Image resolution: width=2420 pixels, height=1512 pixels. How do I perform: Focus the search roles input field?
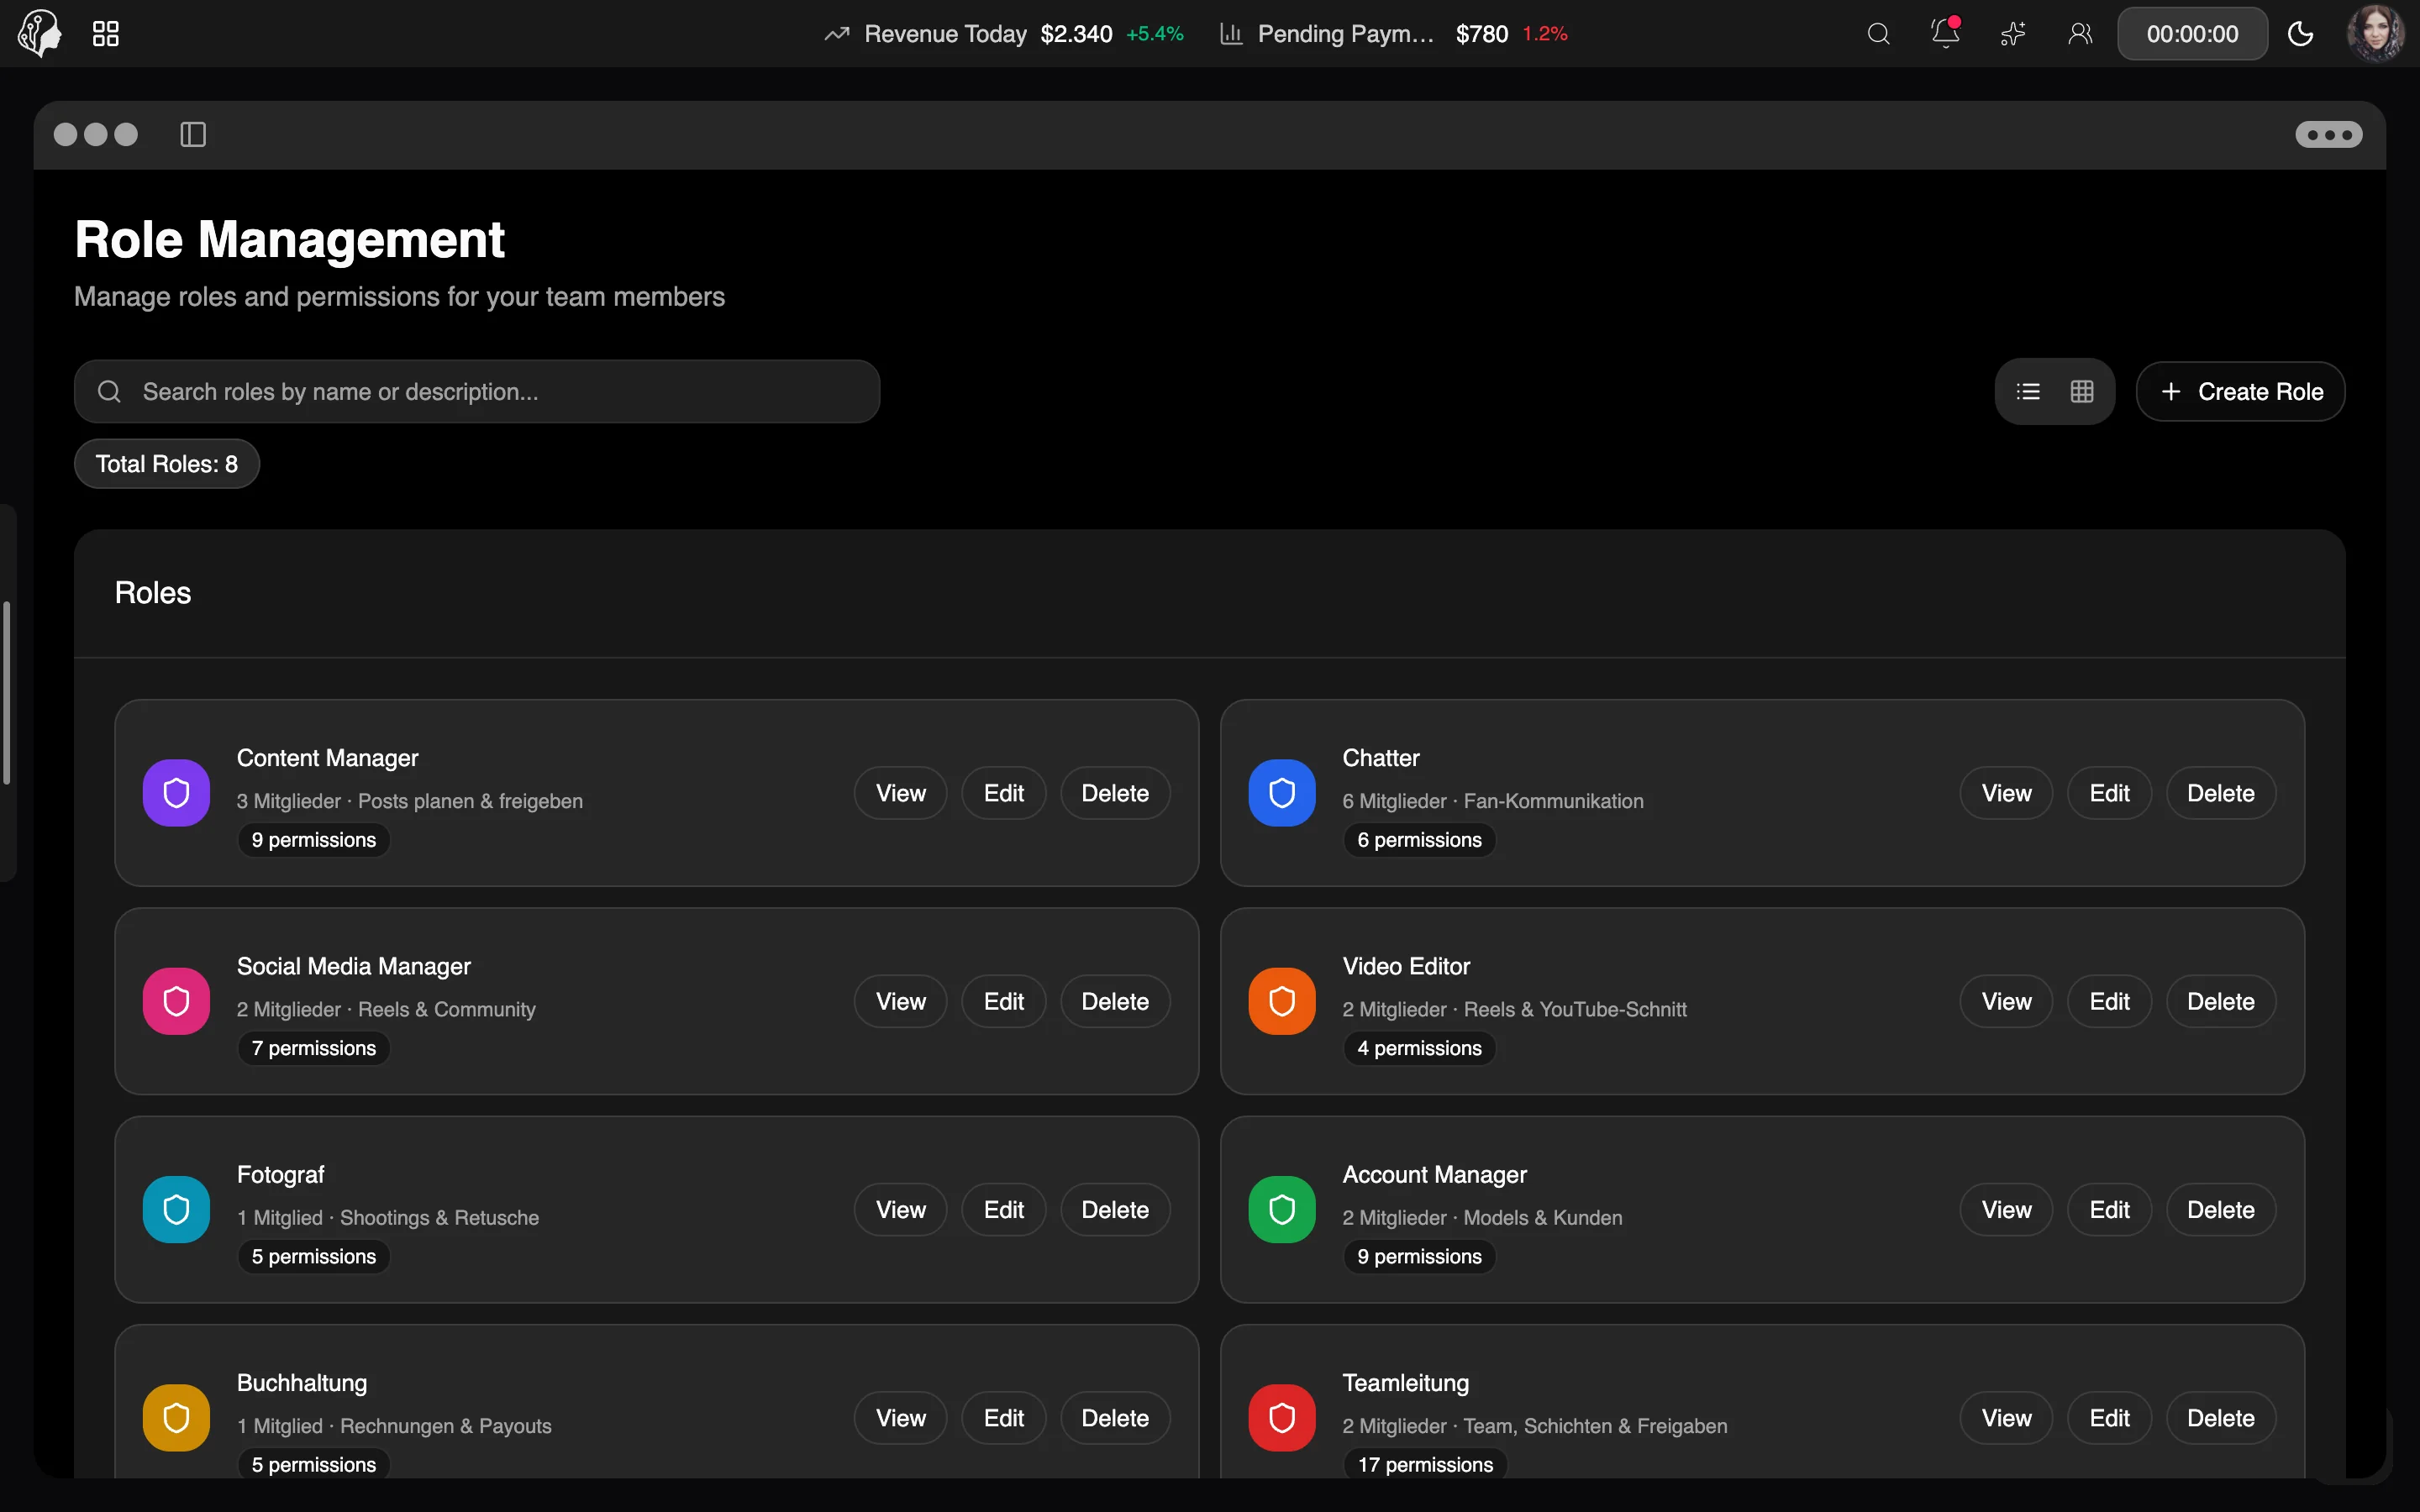coord(477,391)
